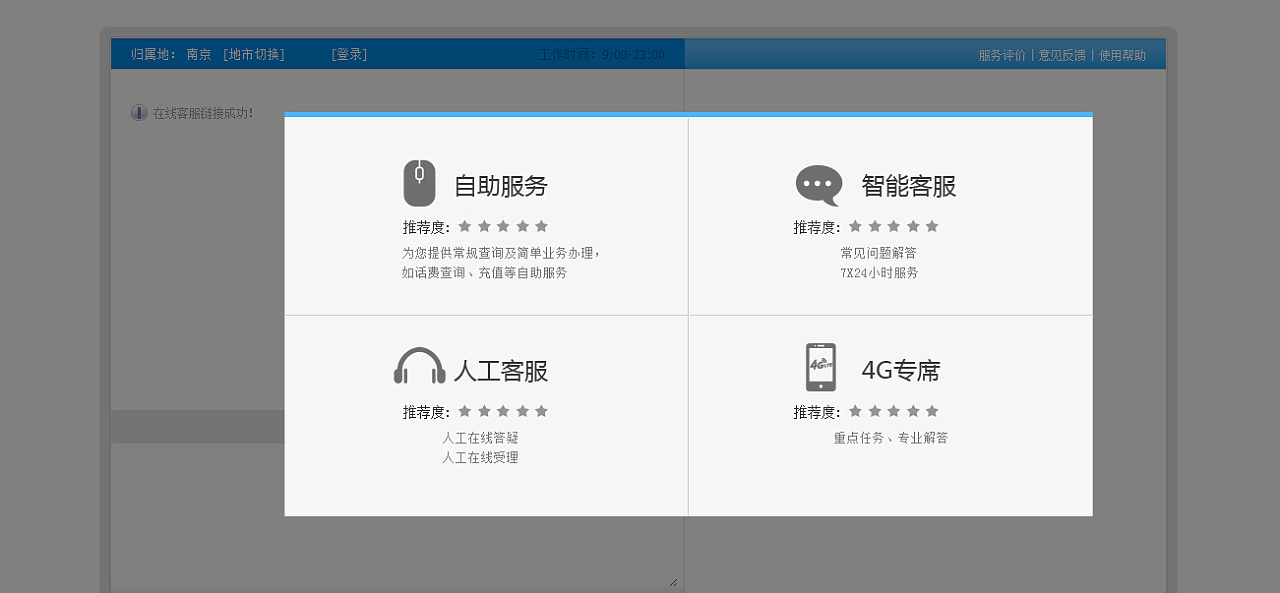Viewport: 1280px width, 593px height.
Task: Click the star rating under 人工客服
Action: (x=503, y=412)
